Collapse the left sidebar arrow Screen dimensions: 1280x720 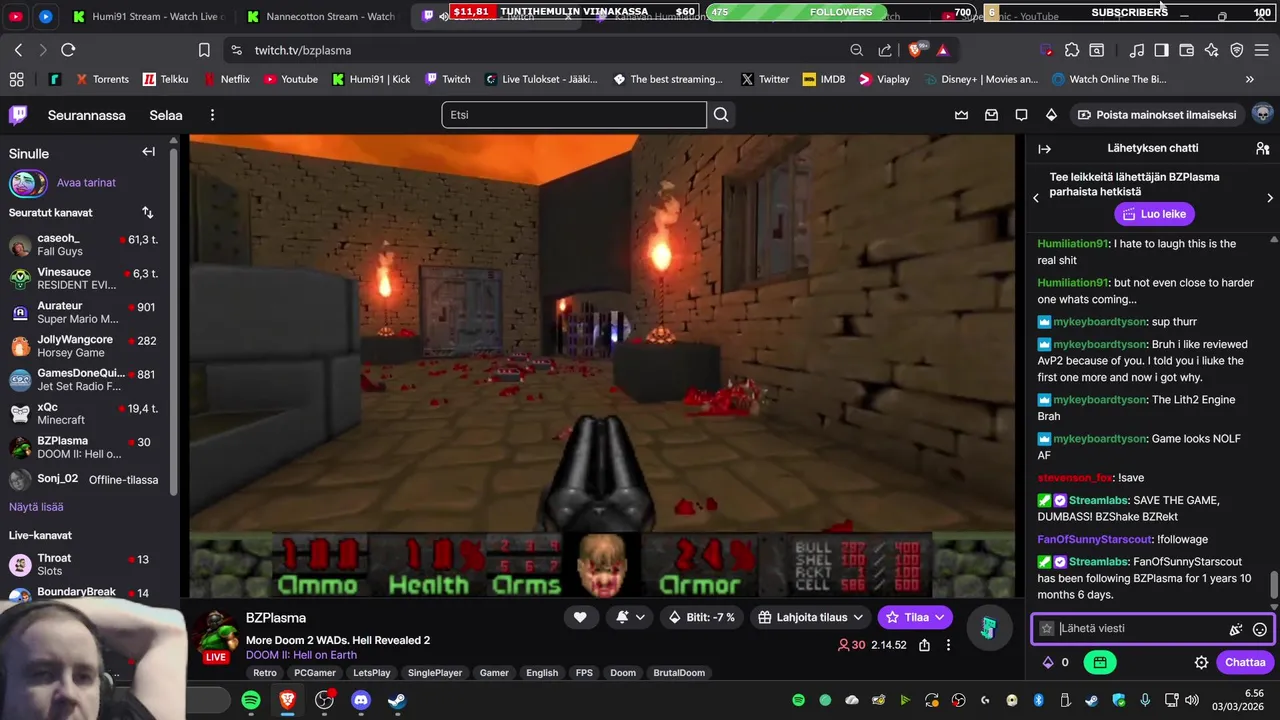pos(148,152)
